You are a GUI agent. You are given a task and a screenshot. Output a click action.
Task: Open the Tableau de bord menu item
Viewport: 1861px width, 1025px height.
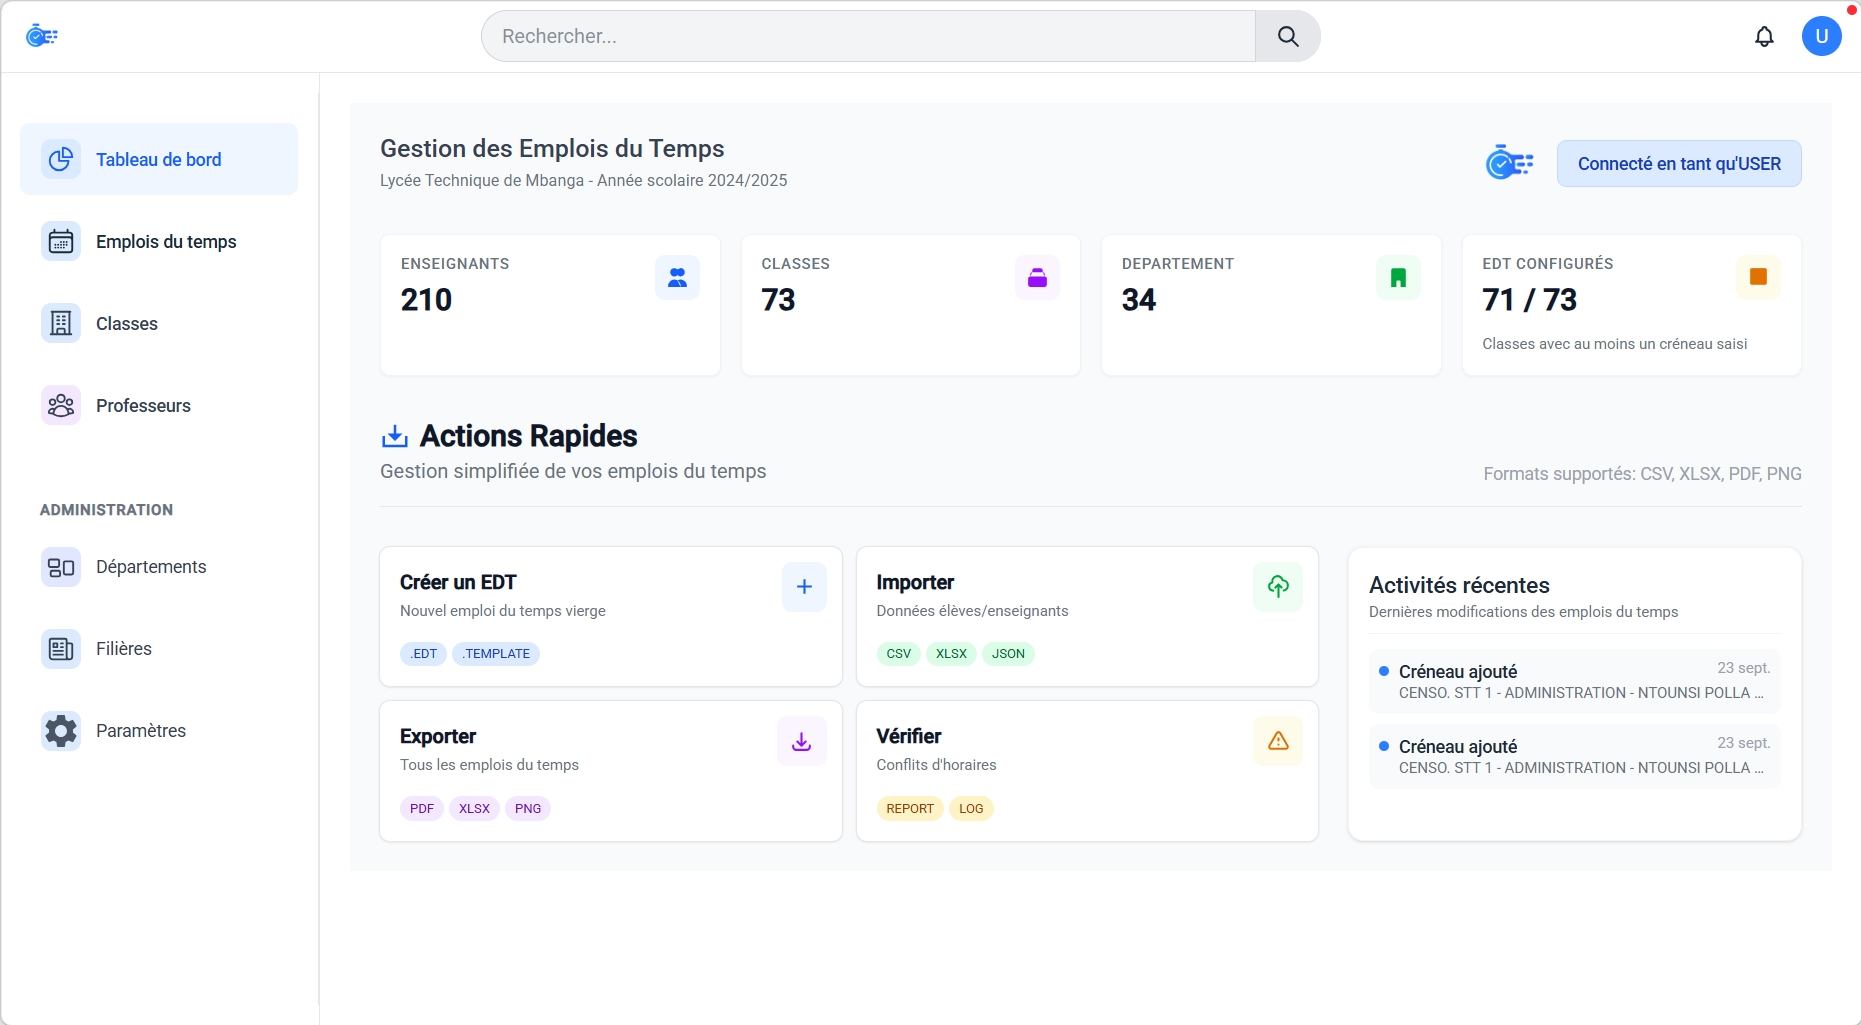pos(159,159)
